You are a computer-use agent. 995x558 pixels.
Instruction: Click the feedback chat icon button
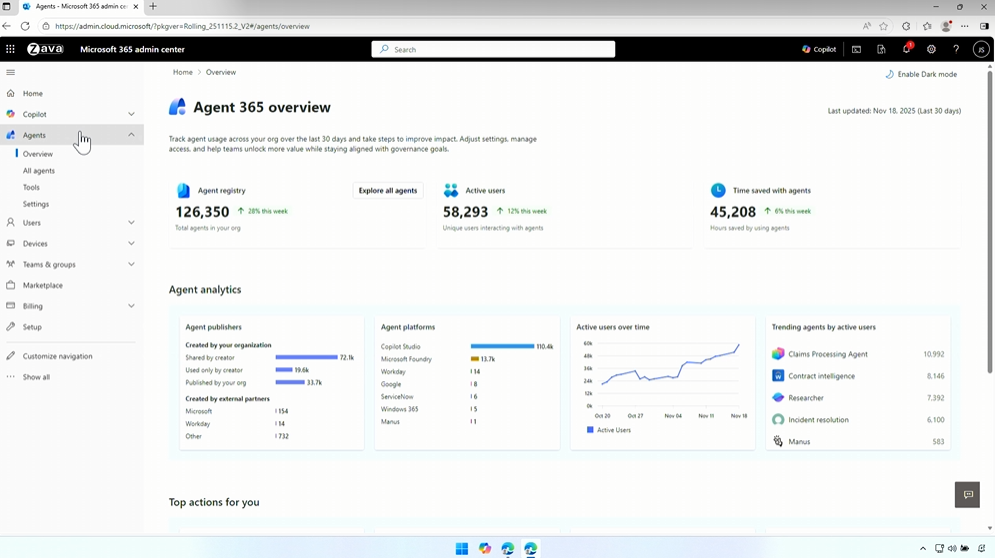tap(967, 494)
